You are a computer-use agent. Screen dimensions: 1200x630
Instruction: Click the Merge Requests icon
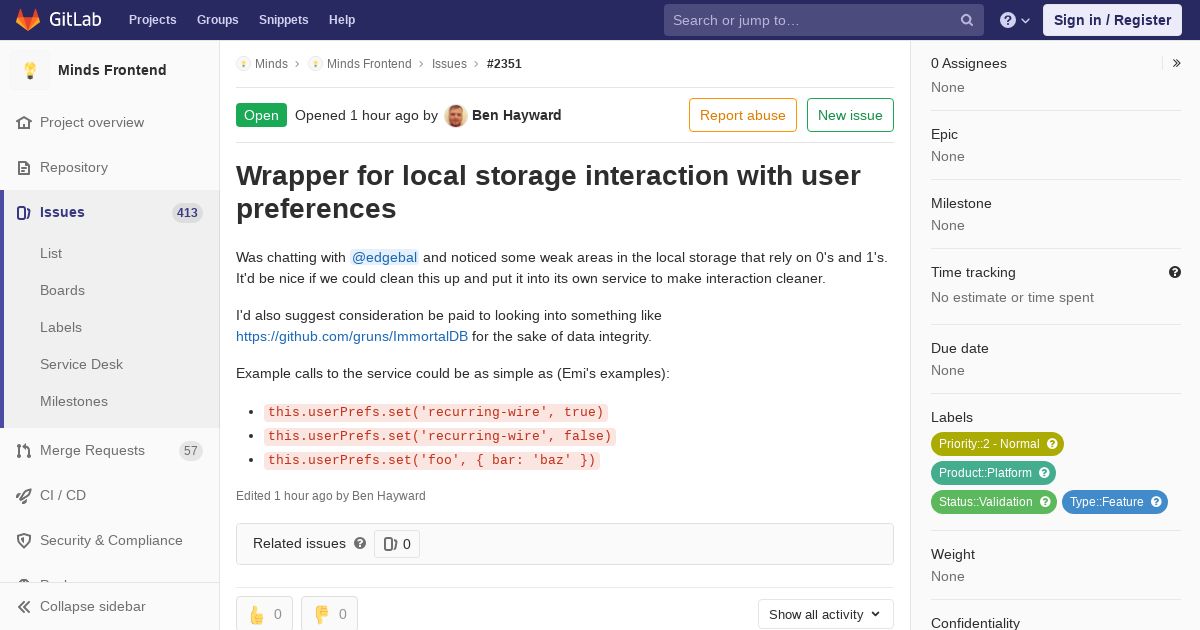tap(24, 450)
